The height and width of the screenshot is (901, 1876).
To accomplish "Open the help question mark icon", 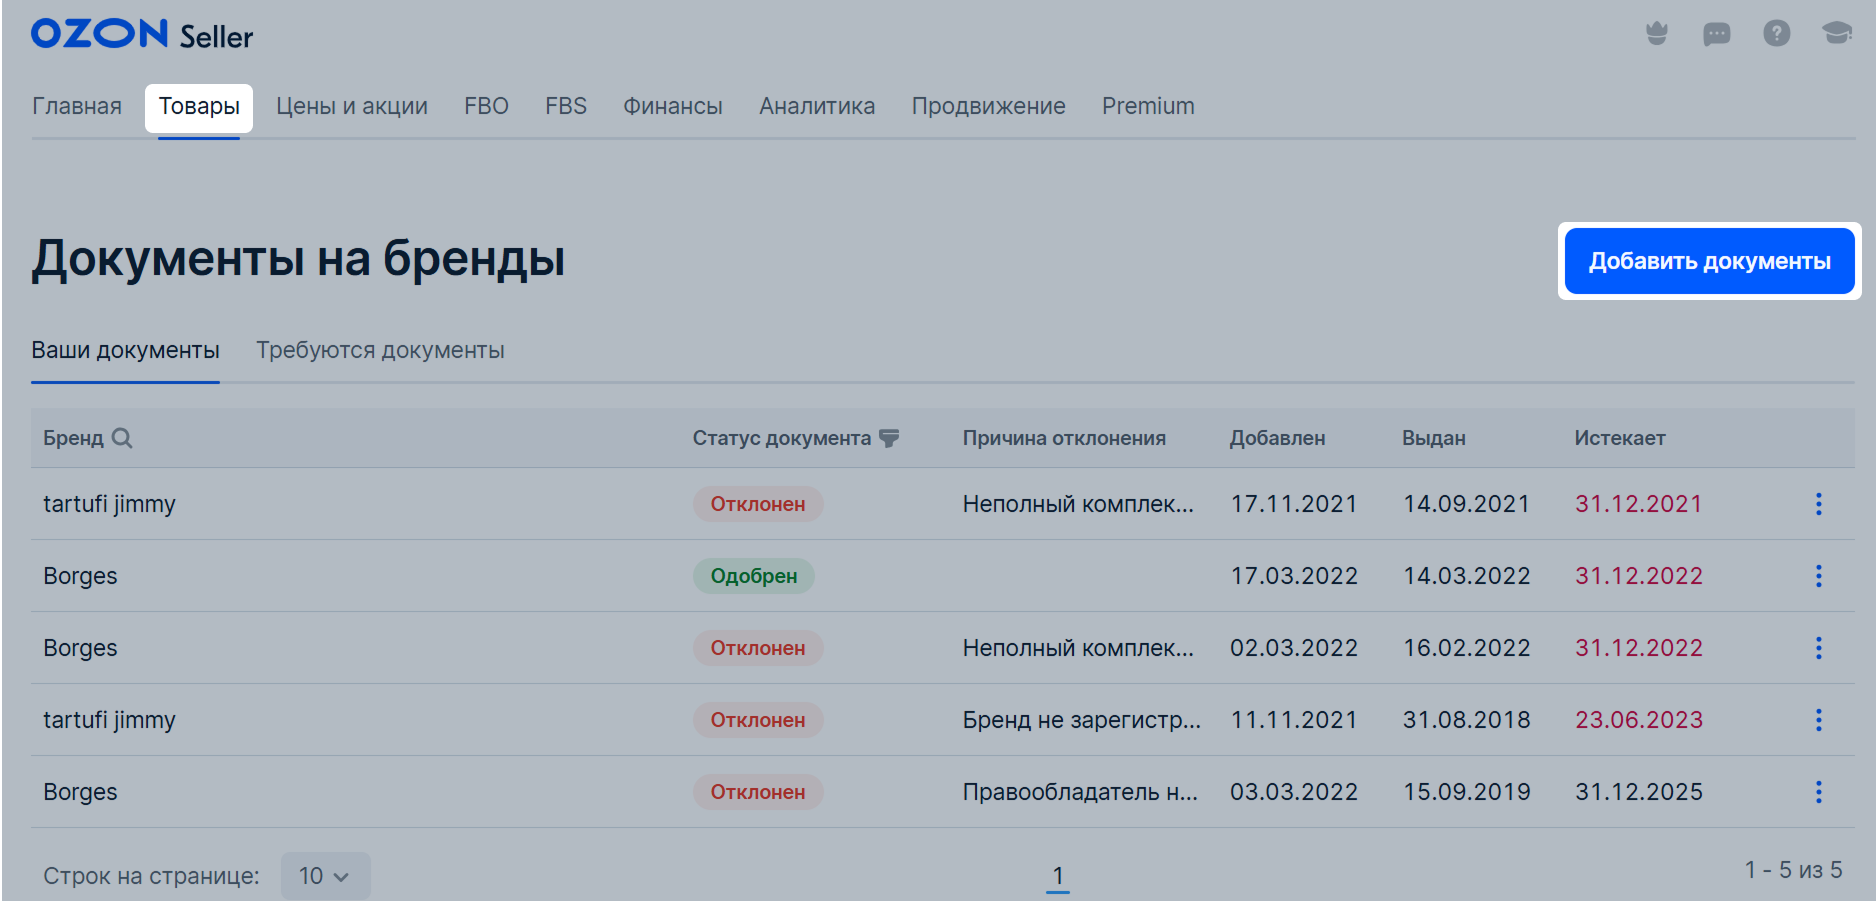I will pyautogui.click(x=1777, y=34).
